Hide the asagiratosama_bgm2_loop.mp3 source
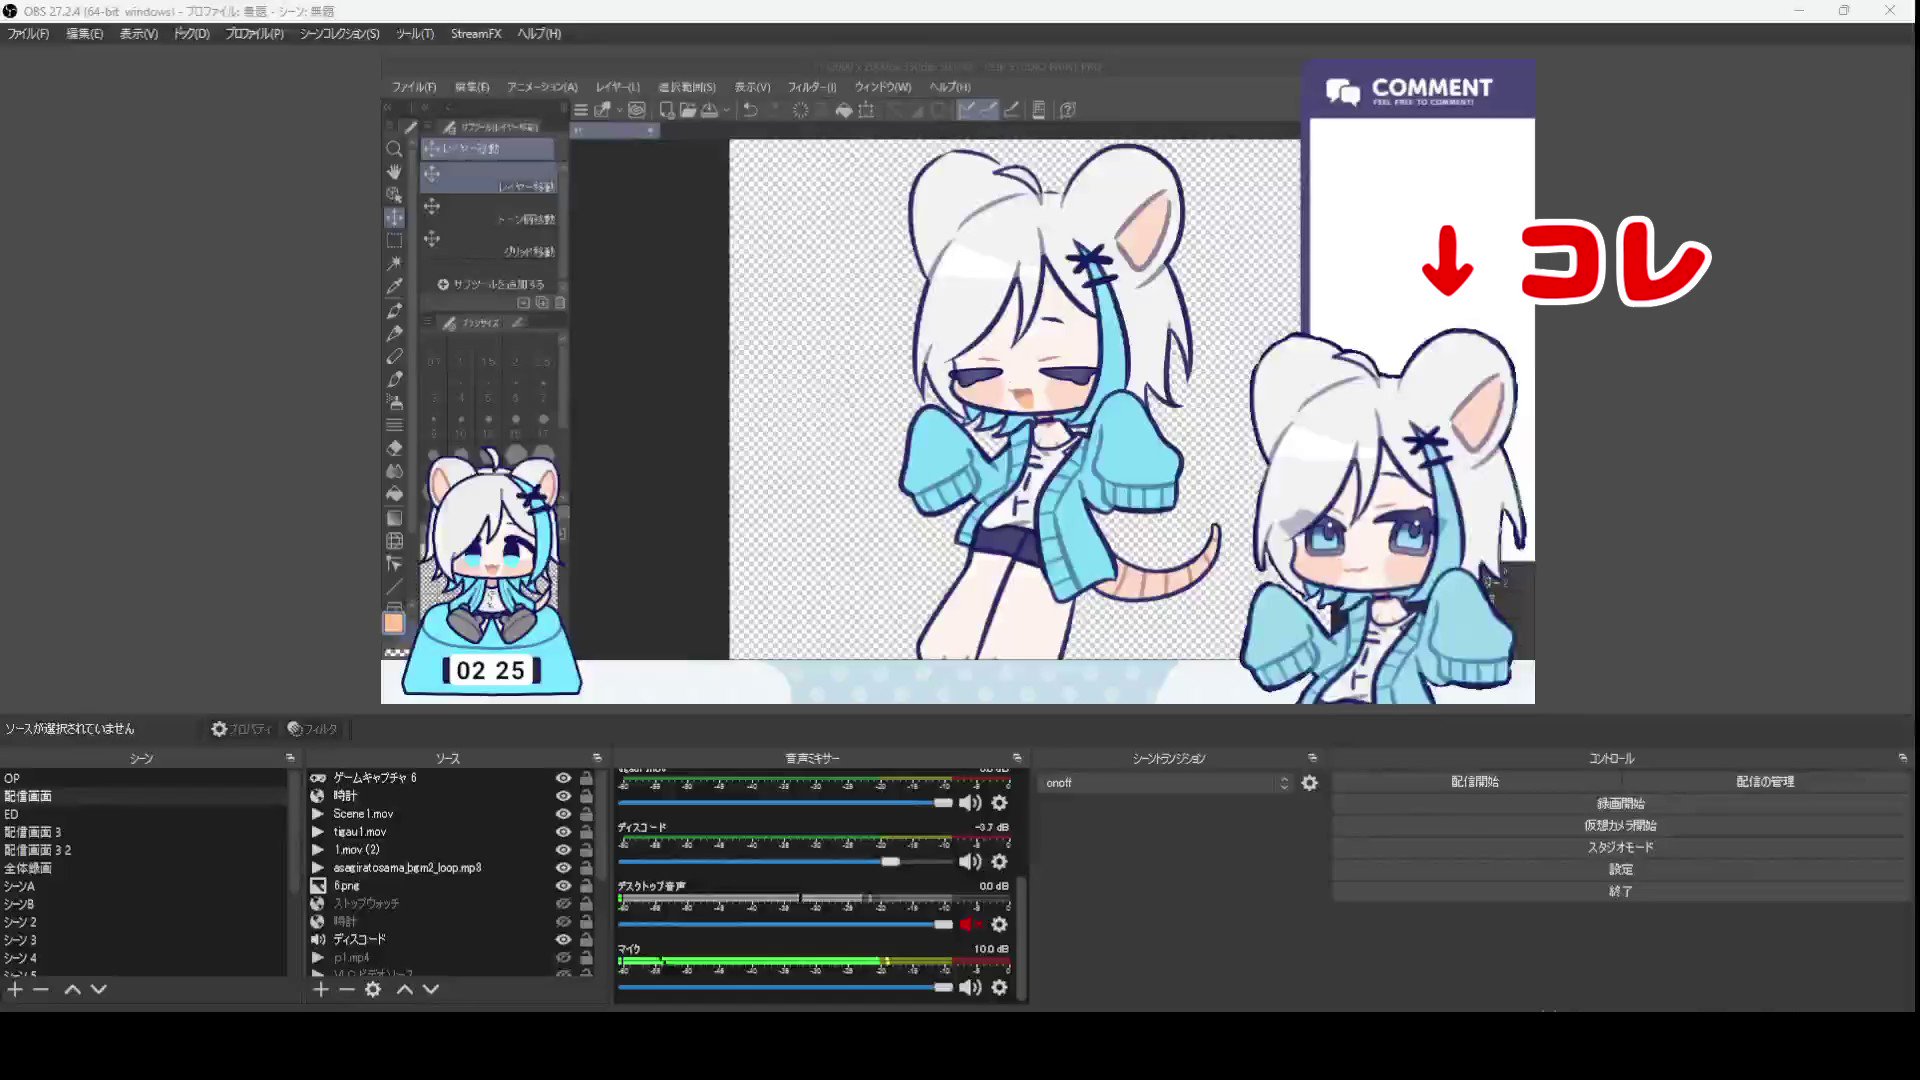The width and height of the screenshot is (1920, 1080). click(564, 868)
